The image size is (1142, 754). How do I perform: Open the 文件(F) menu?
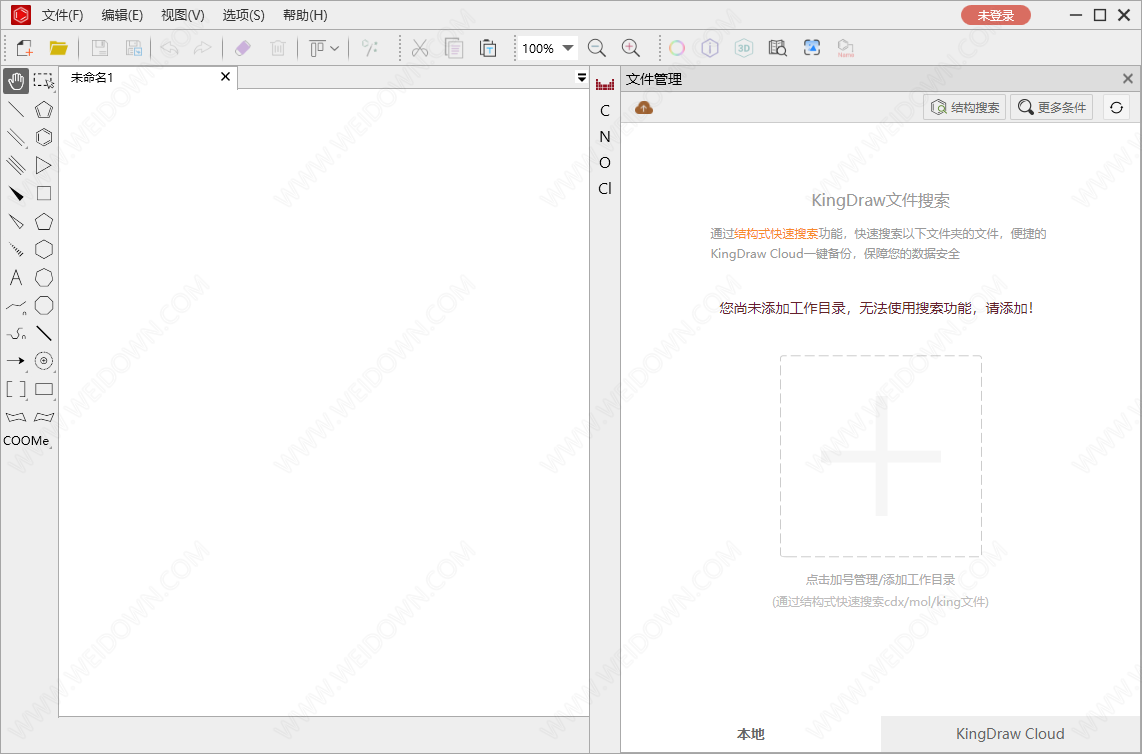tap(63, 15)
